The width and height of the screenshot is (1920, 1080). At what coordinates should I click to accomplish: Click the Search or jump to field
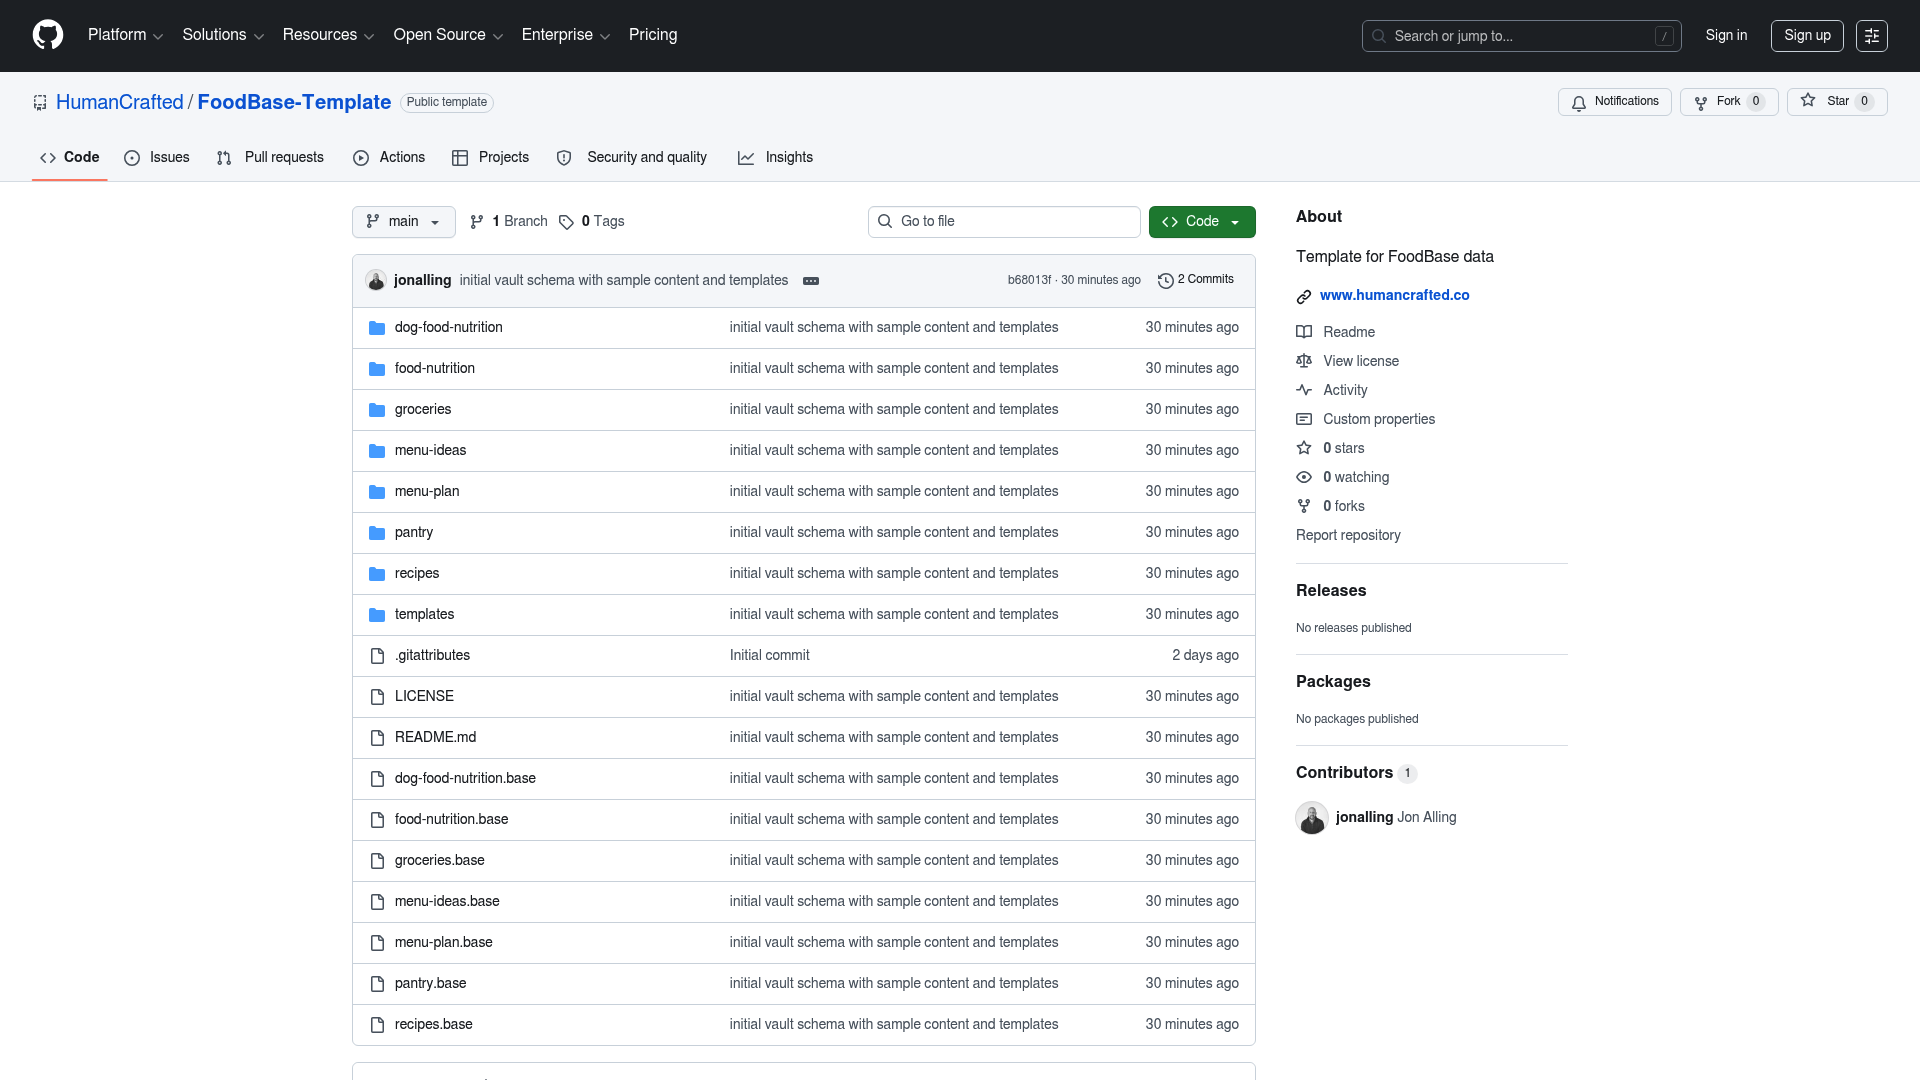coord(1521,36)
